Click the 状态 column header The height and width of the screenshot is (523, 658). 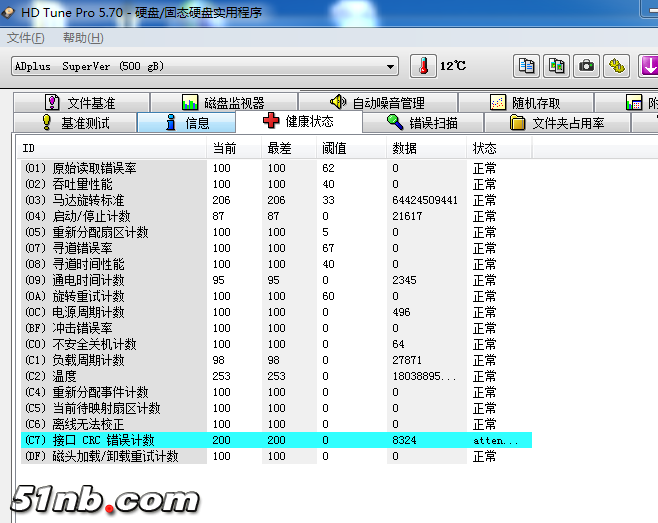(484, 147)
